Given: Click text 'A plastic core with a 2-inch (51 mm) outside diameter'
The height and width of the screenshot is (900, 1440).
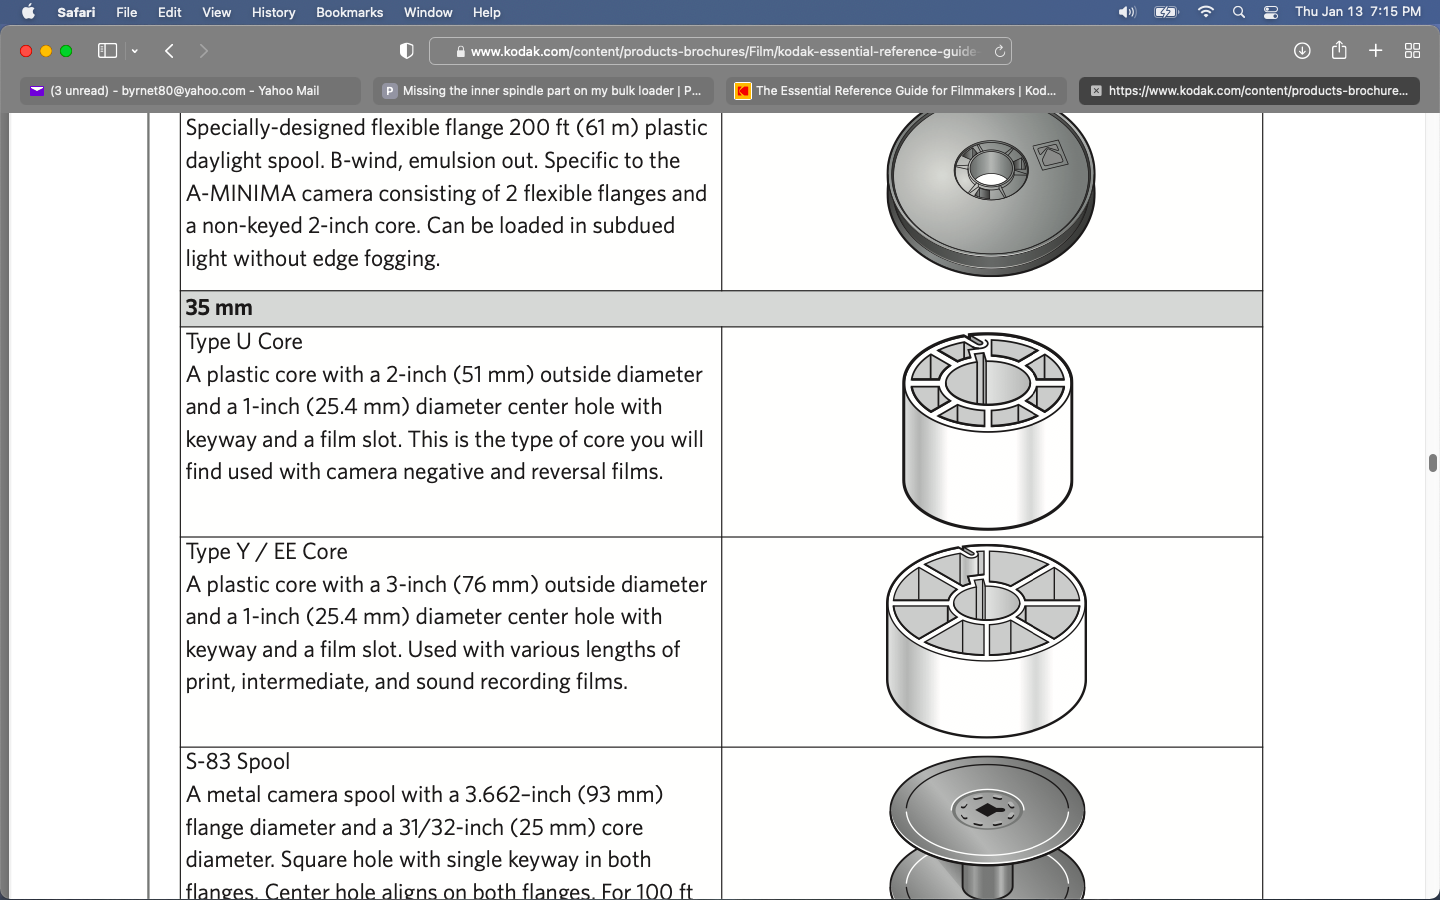Looking at the screenshot, I should point(444,375).
